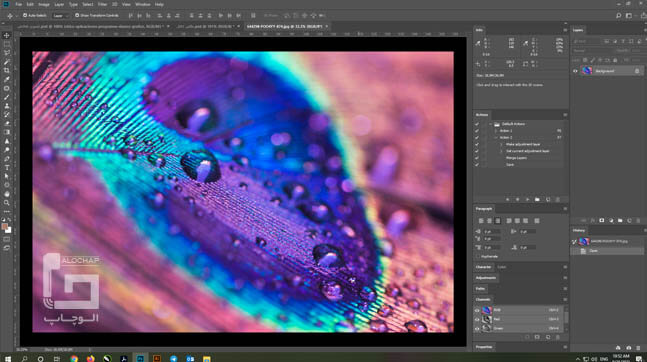Click left align text in Paragraph panel
647x362 pixels.
(481, 221)
